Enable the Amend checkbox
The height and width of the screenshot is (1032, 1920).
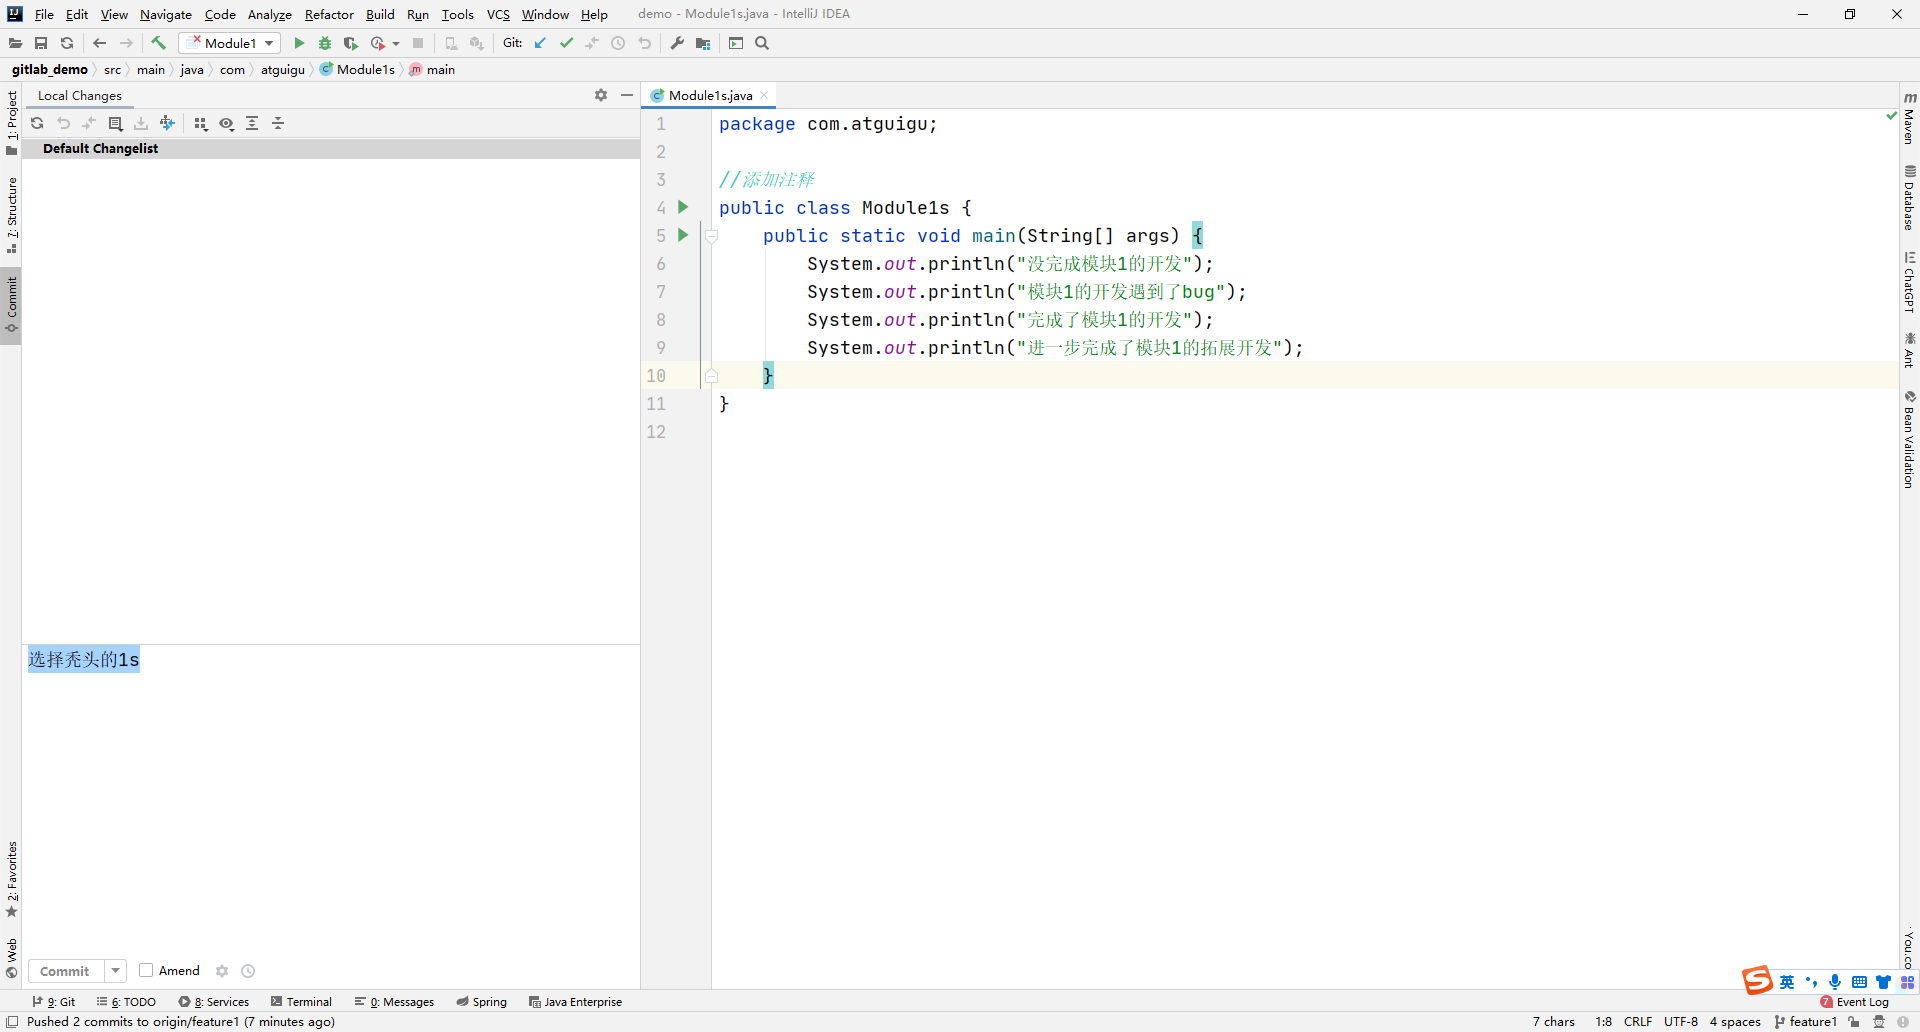tap(146, 970)
